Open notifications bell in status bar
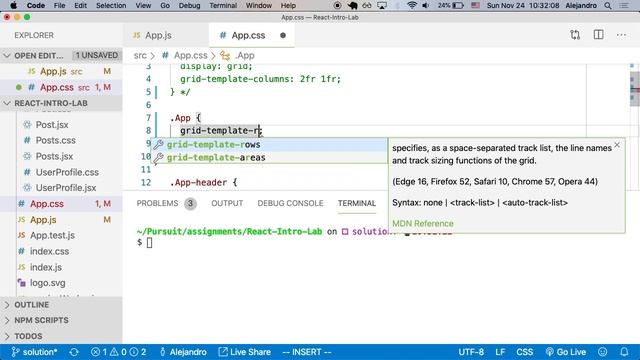The height and width of the screenshot is (360, 640). [624, 352]
